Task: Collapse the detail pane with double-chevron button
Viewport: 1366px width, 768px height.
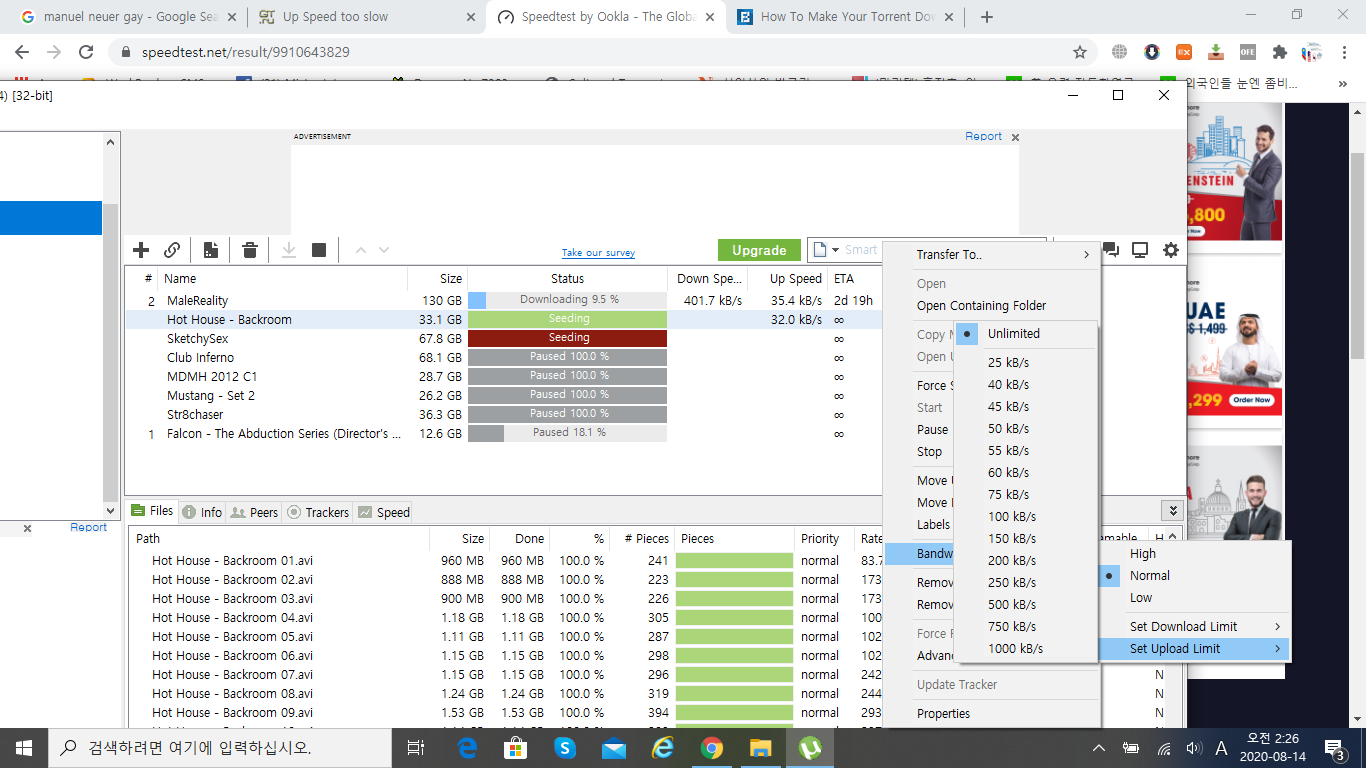Action: coord(1170,511)
